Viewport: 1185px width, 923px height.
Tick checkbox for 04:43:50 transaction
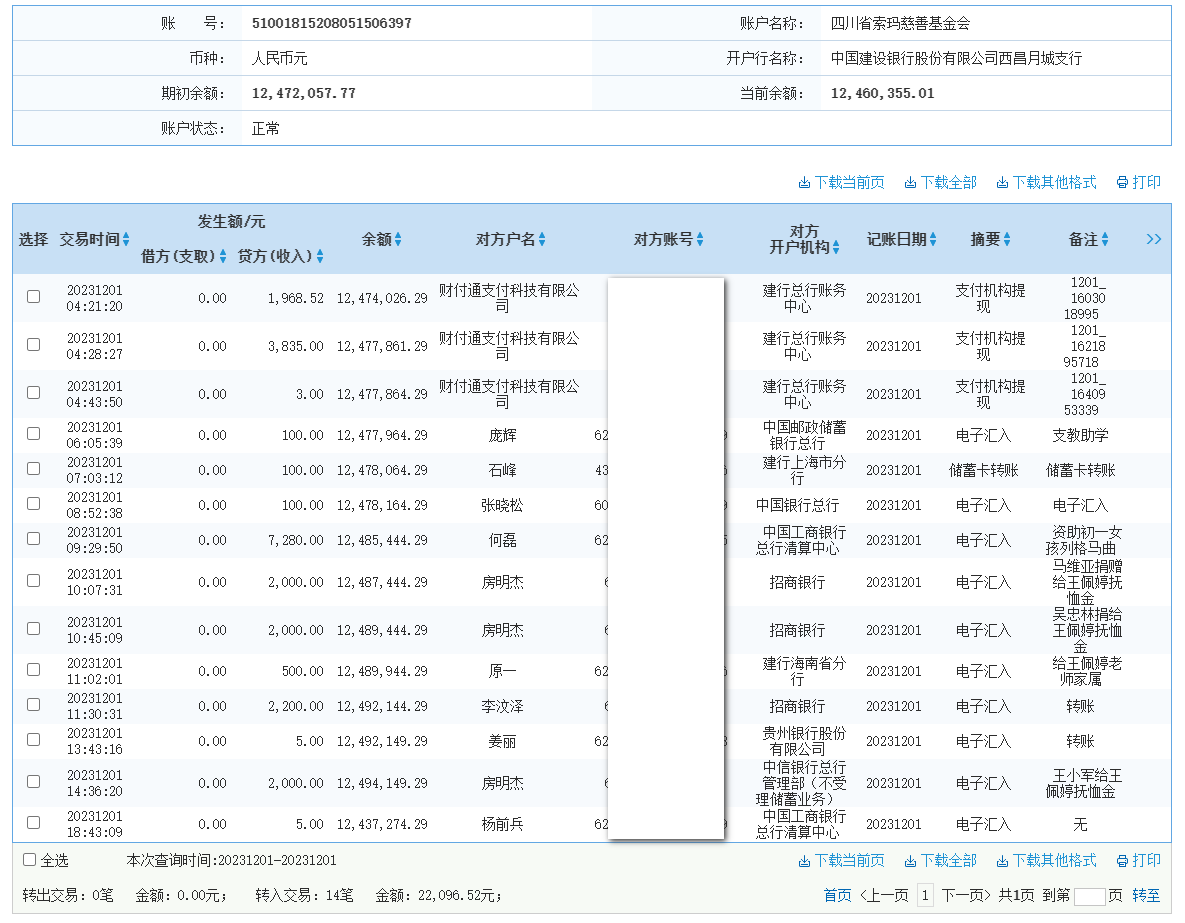(33, 392)
